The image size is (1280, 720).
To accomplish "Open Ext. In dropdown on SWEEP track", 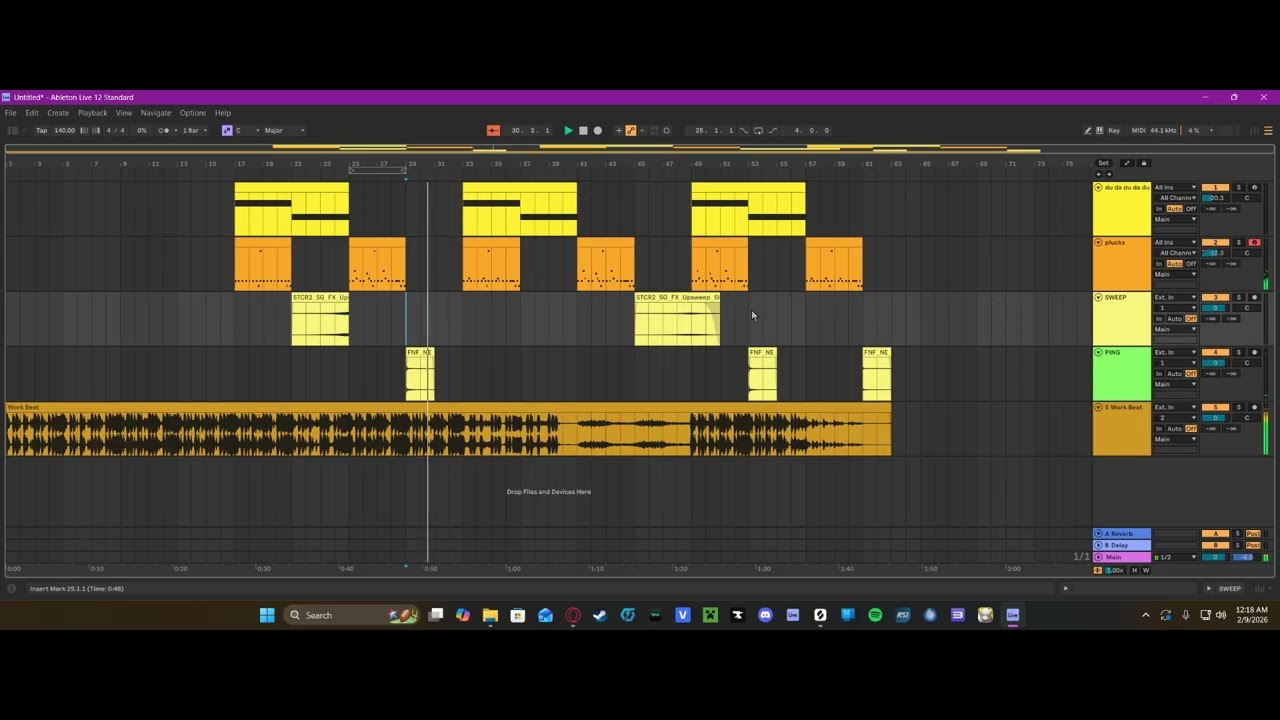I will [1175, 297].
